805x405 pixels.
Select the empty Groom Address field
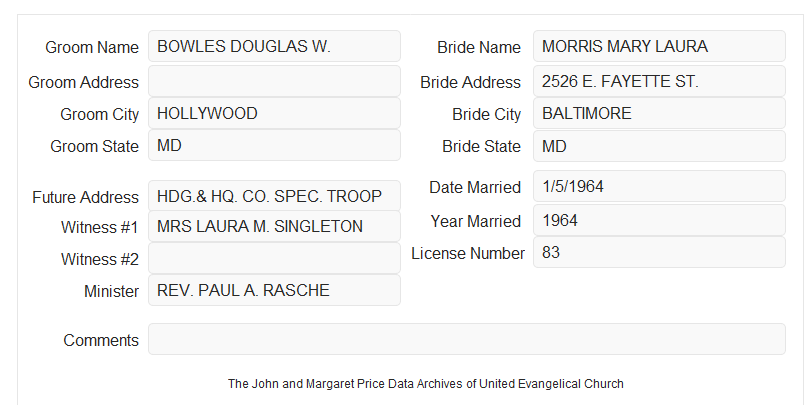pos(274,81)
